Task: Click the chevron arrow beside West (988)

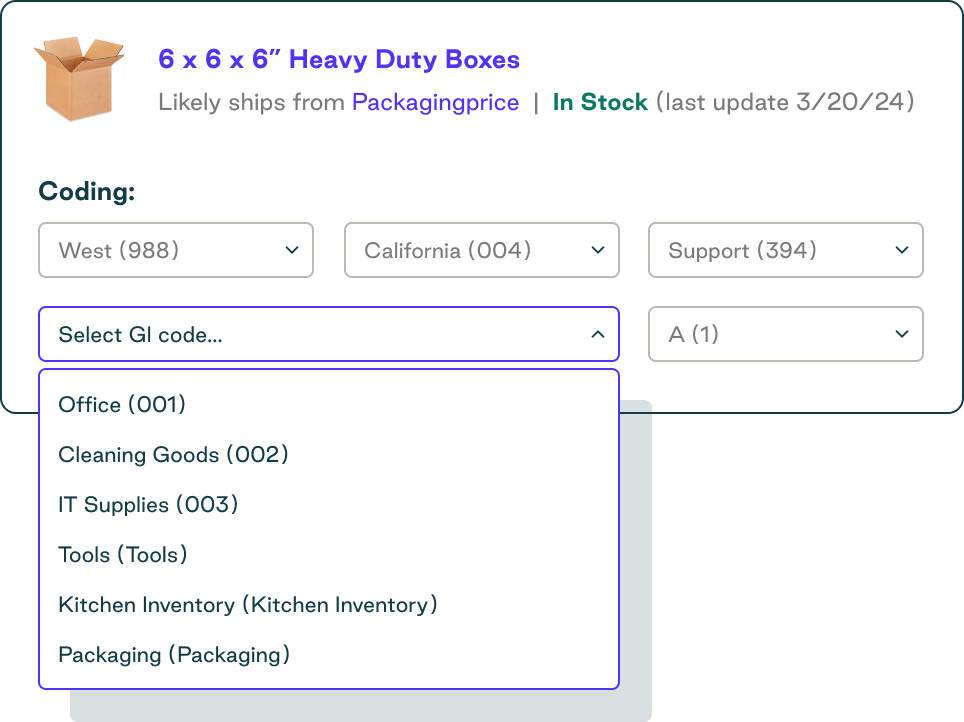Action: [292, 250]
